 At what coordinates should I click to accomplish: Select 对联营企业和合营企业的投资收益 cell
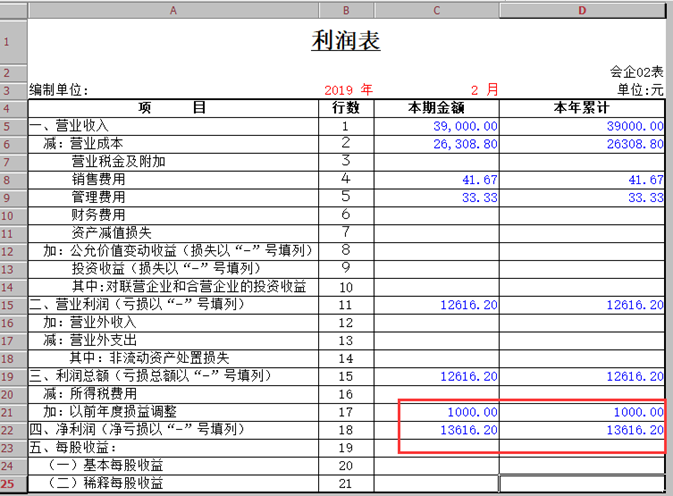point(173,287)
